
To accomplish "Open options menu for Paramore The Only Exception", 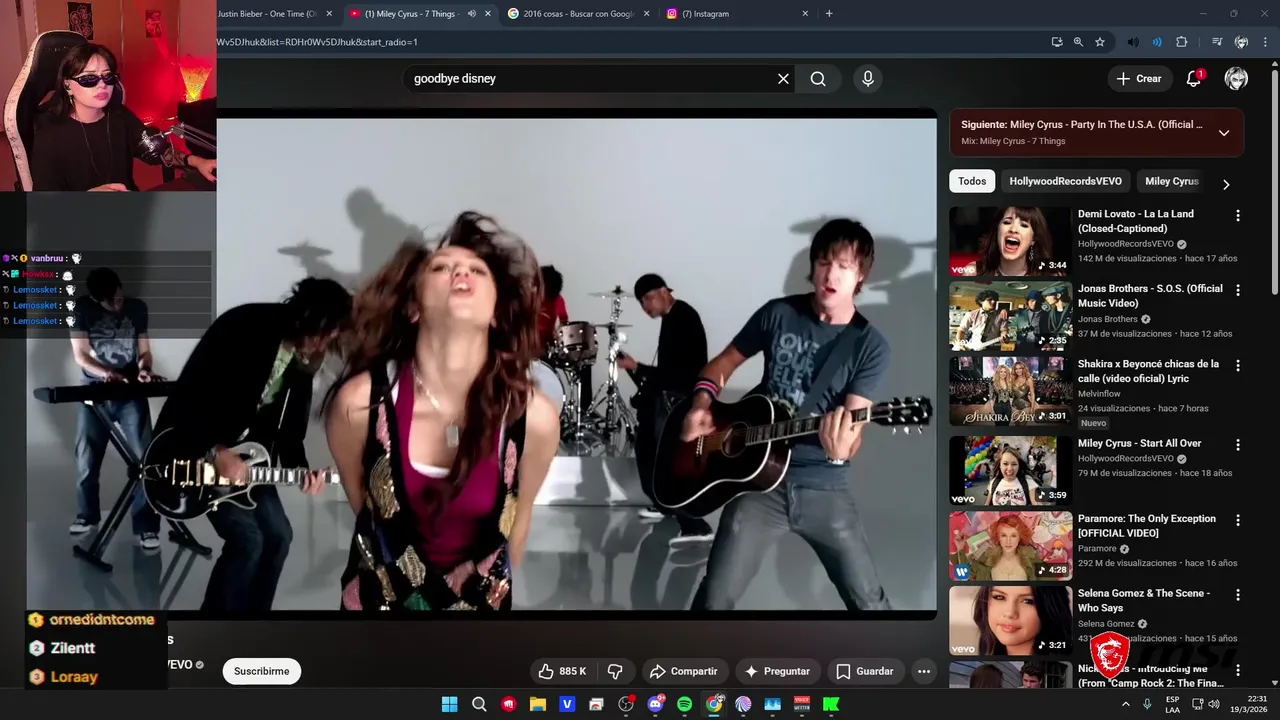I will click(1238, 520).
